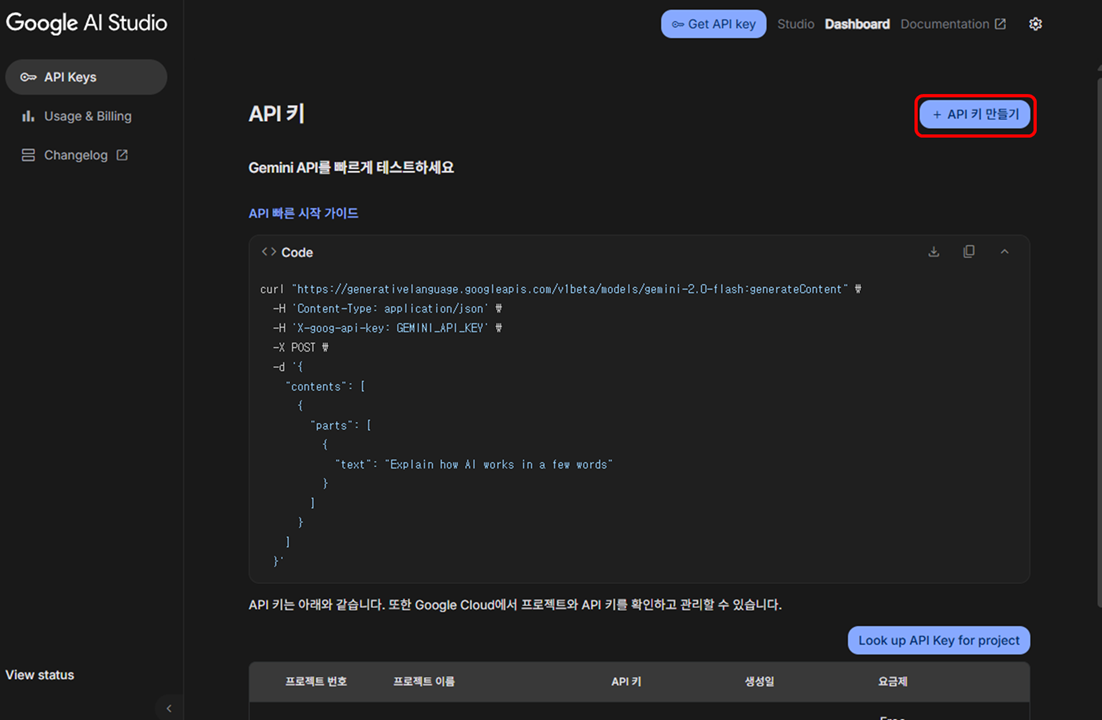Collapse the left sidebar arrow

click(169, 708)
